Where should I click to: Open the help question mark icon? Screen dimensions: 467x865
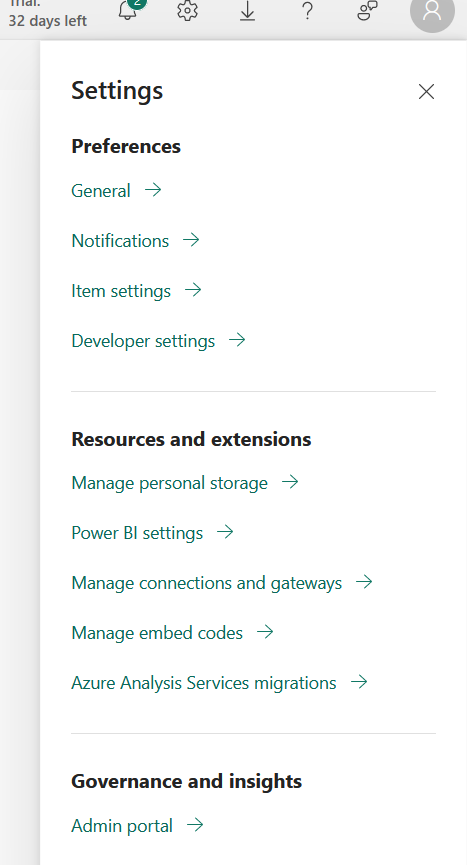(x=308, y=10)
